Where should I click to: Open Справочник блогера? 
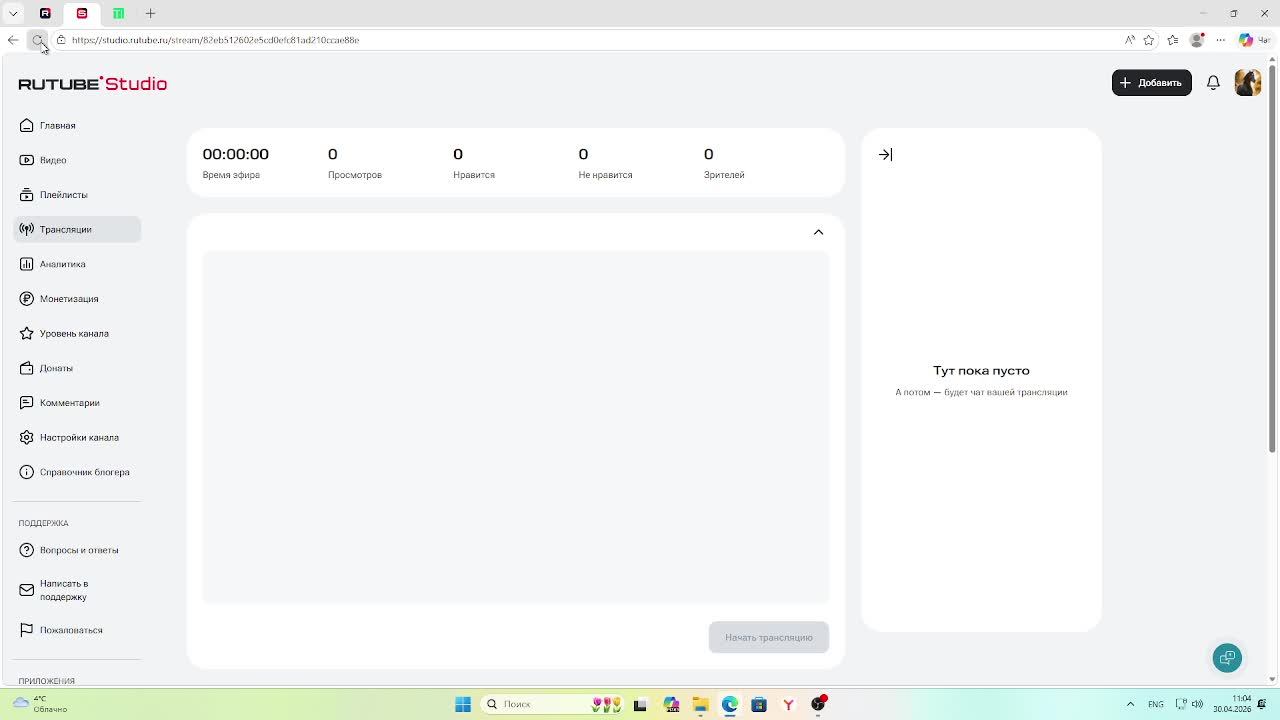77,472
